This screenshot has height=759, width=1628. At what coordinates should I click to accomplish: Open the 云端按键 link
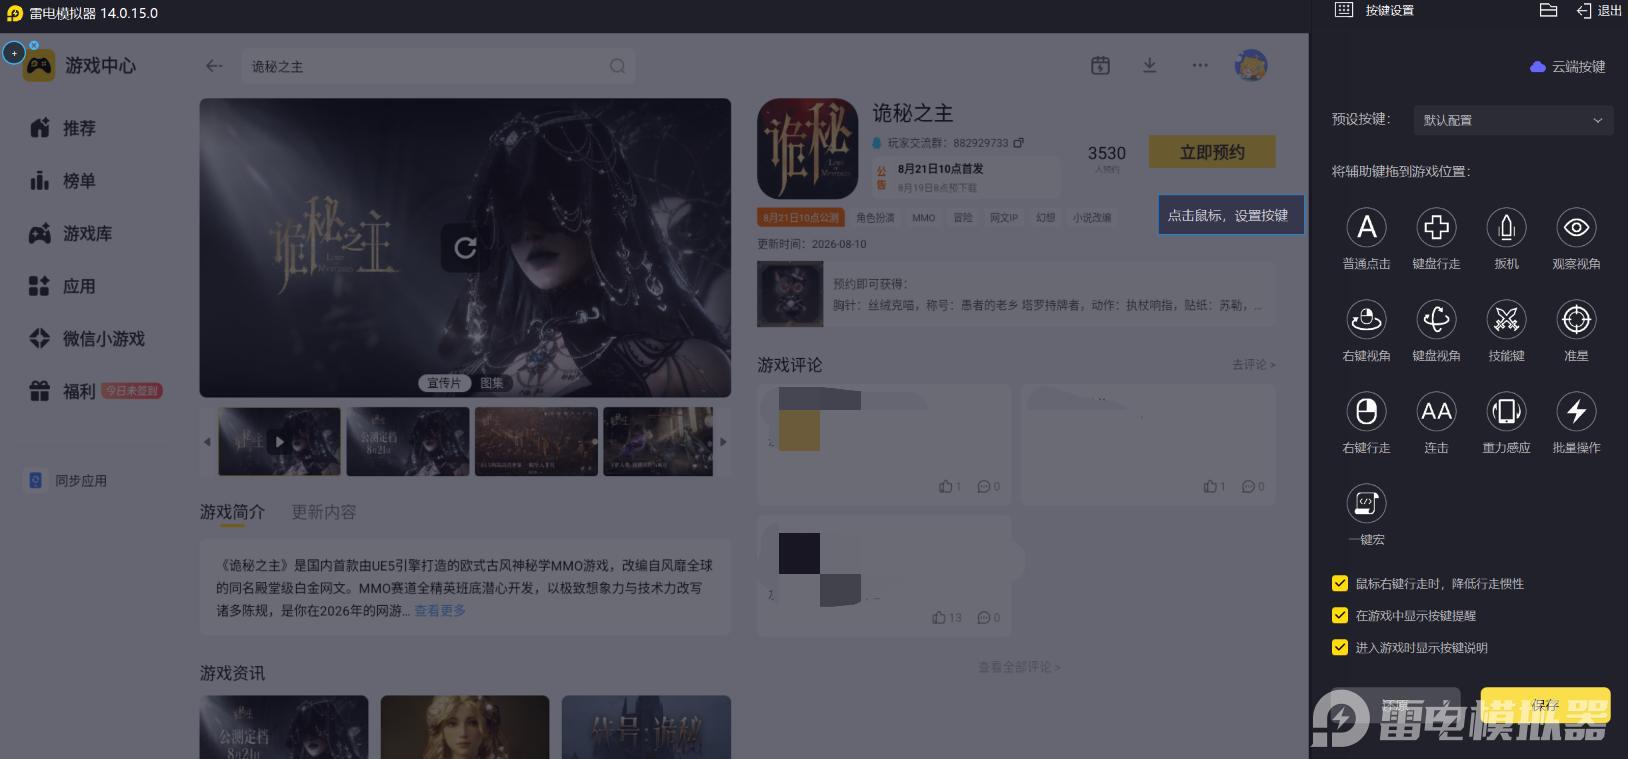[1568, 67]
